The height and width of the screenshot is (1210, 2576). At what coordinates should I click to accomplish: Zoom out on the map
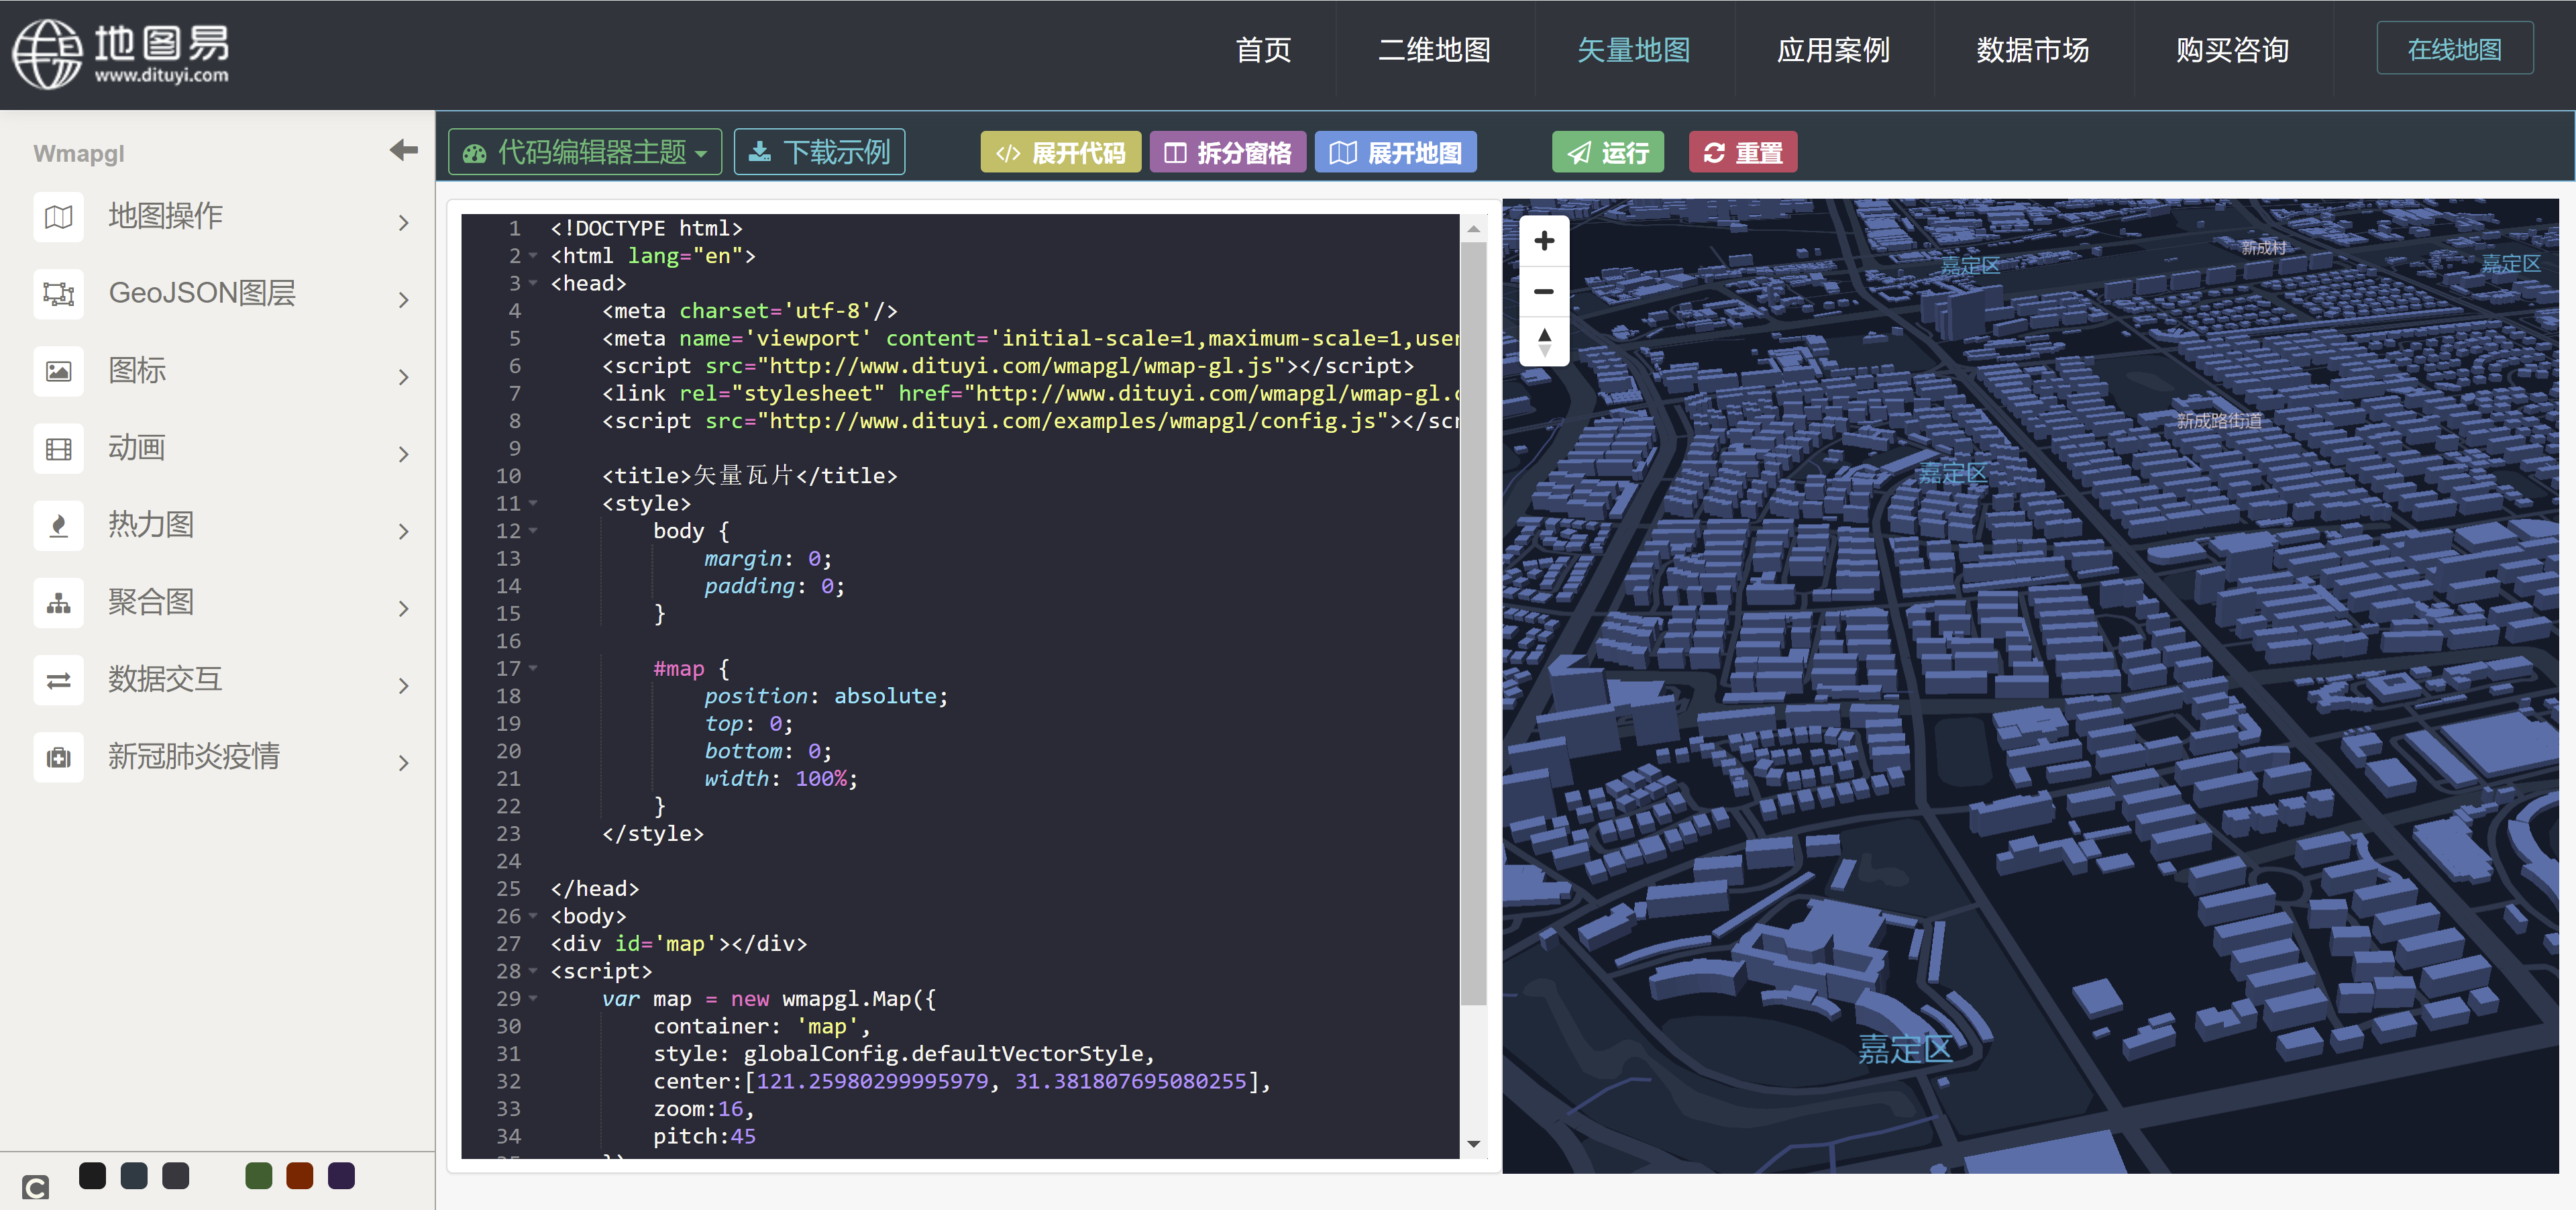coord(1544,291)
